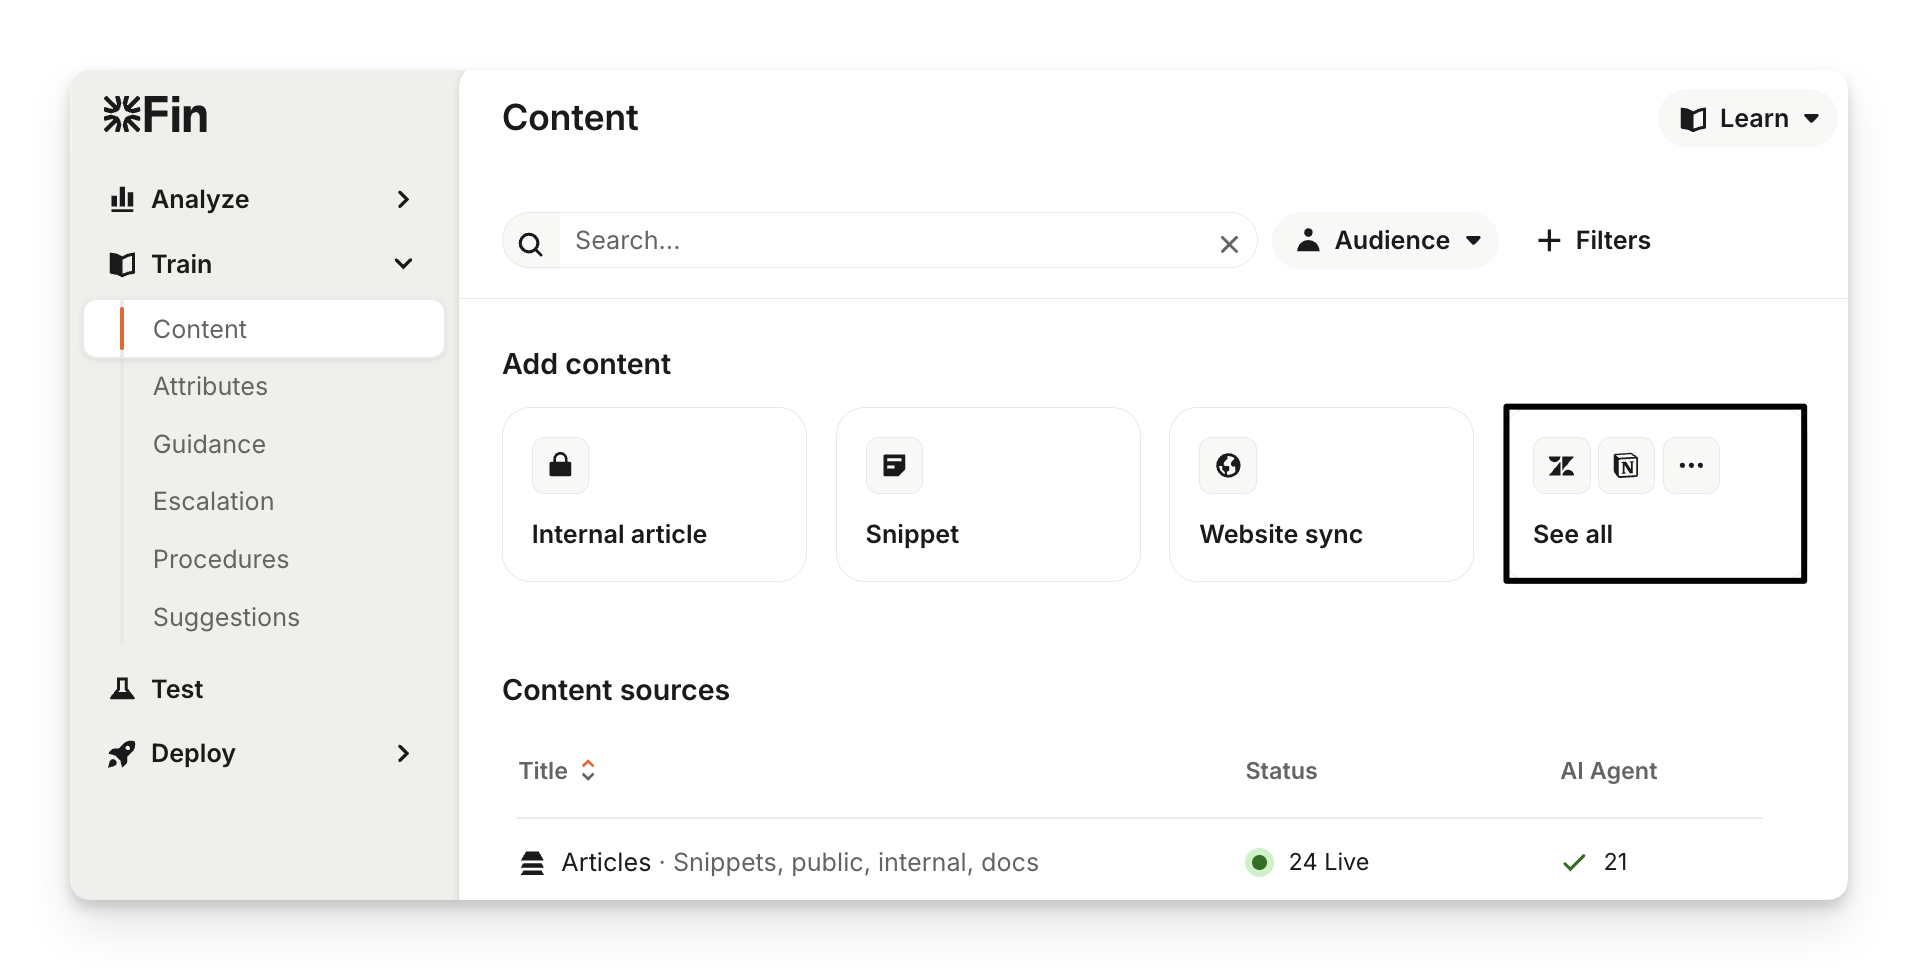1918x970 pixels.
Task: Add Filters to content list
Action: click(1594, 240)
